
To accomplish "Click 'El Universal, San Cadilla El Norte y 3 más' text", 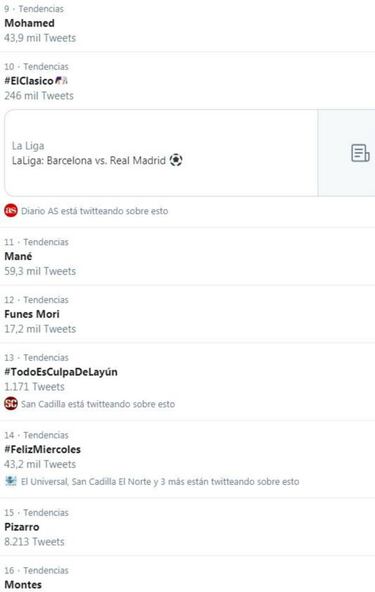I will (x=103, y=481).
